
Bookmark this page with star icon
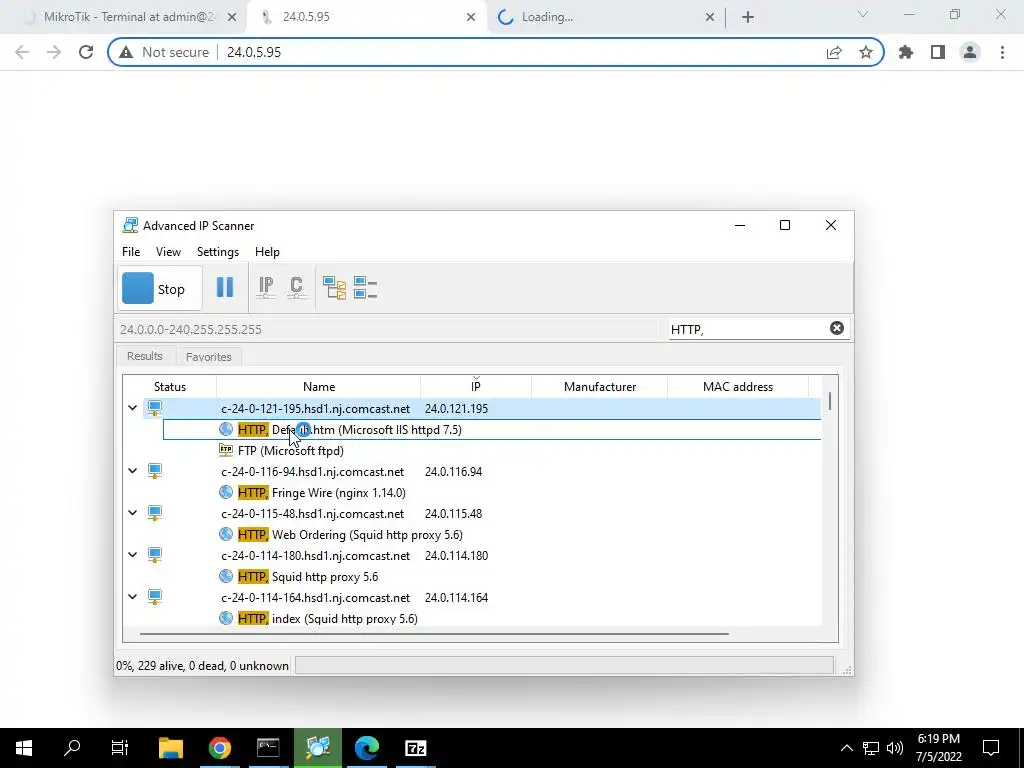click(865, 52)
